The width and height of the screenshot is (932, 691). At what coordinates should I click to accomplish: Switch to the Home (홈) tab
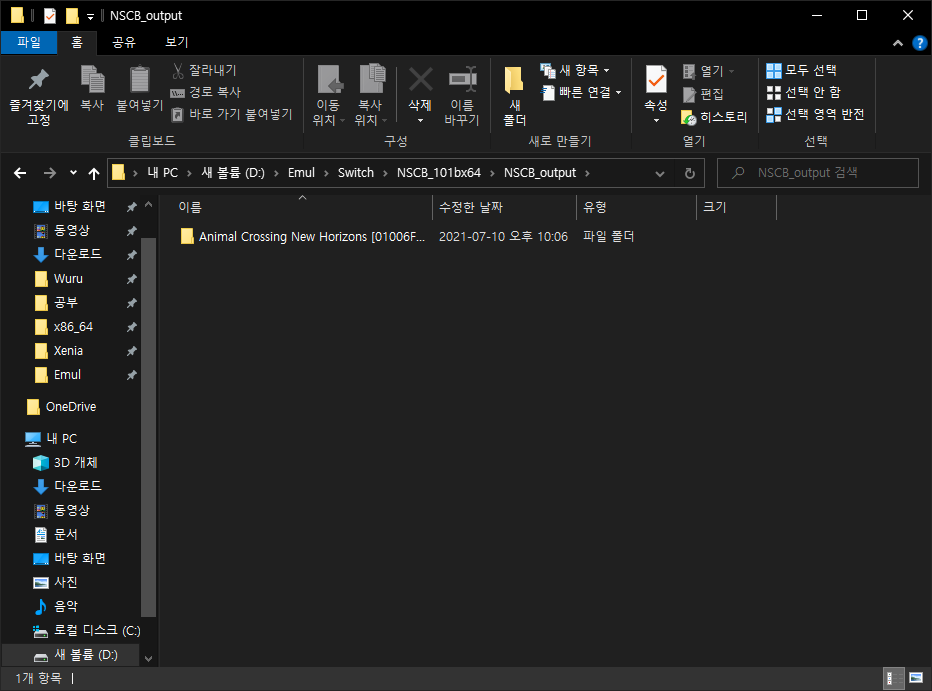(77, 42)
